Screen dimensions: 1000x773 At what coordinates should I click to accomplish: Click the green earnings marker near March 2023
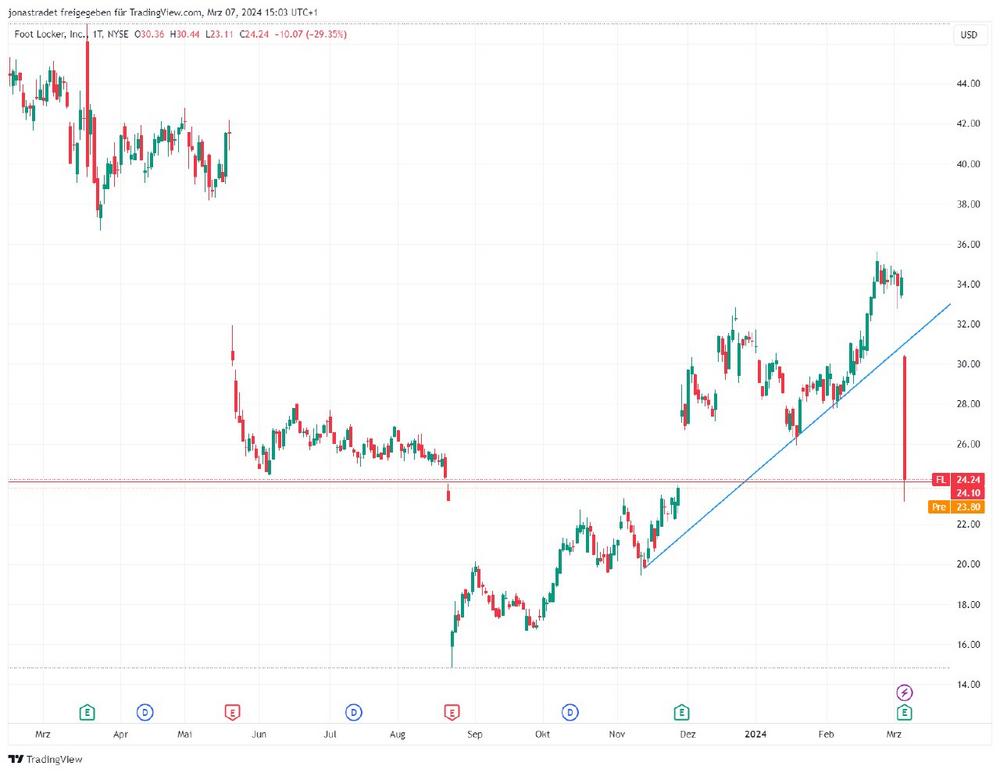88,712
